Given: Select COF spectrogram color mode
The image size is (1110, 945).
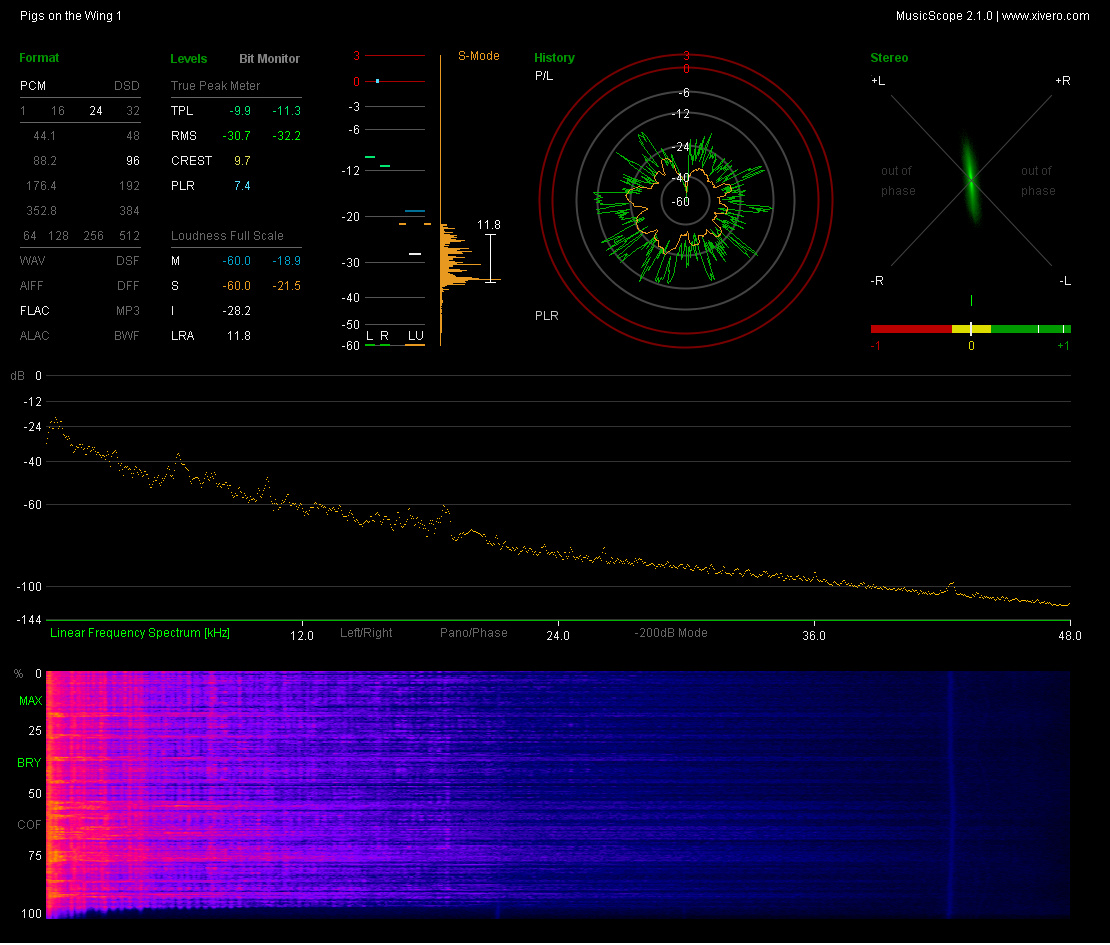Looking at the screenshot, I should coord(29,825).
